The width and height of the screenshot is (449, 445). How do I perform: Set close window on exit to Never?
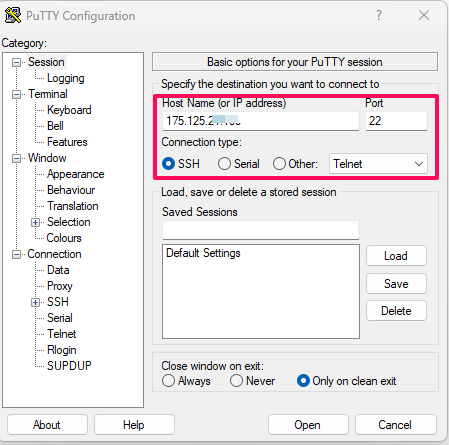(x=236, y=381)
